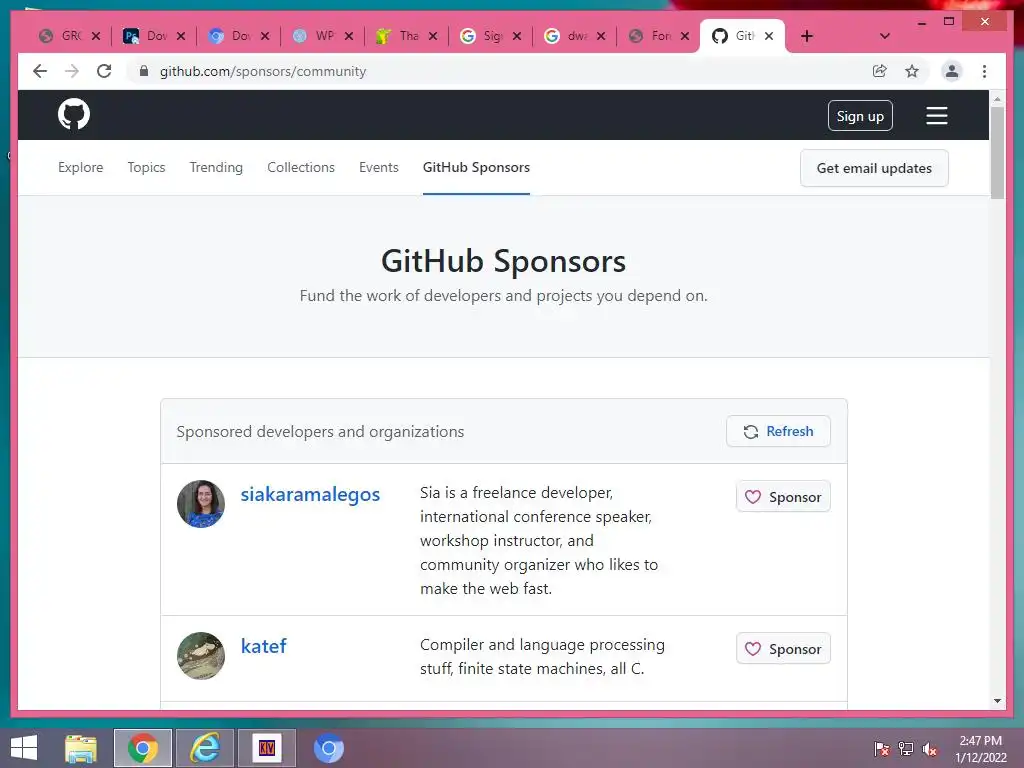Open the blue Chromium taskbar icon
The image size is (1024, 768).
pos(328,748)
